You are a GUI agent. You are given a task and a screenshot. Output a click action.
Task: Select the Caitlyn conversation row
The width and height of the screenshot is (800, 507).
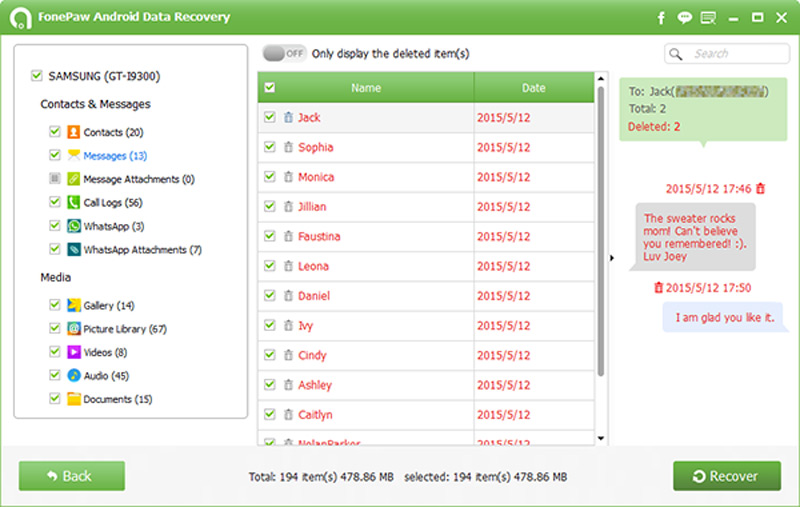(426, 414)
